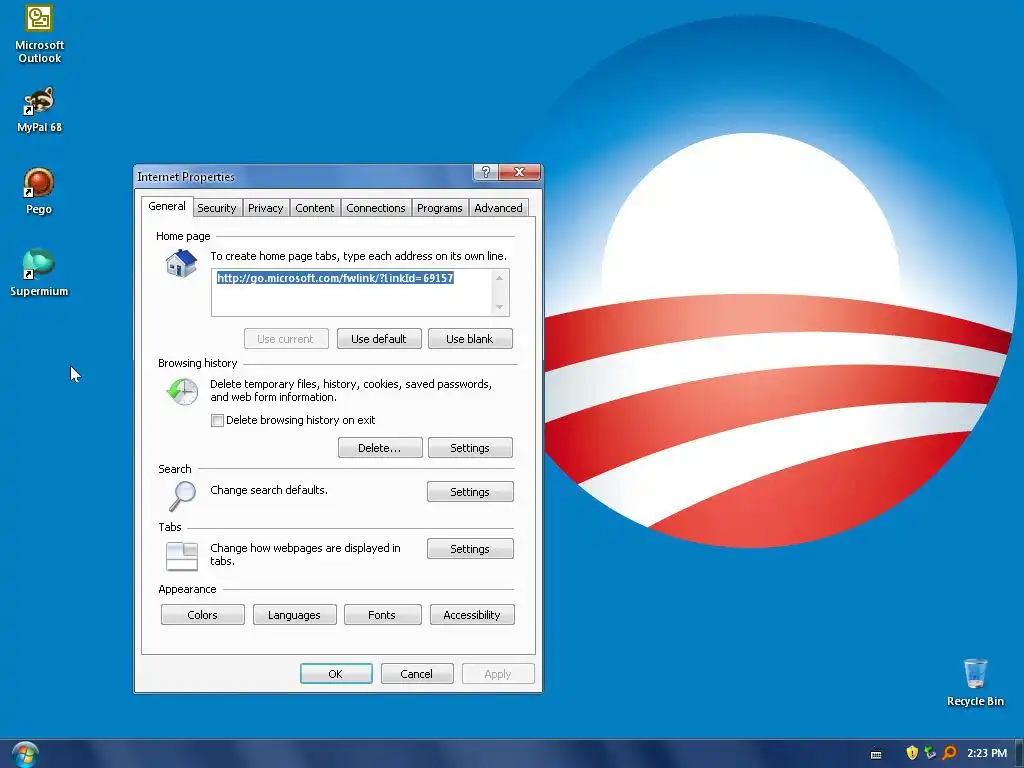Click the Apply button
The image size is (1024, 768).
pos(498,673)
